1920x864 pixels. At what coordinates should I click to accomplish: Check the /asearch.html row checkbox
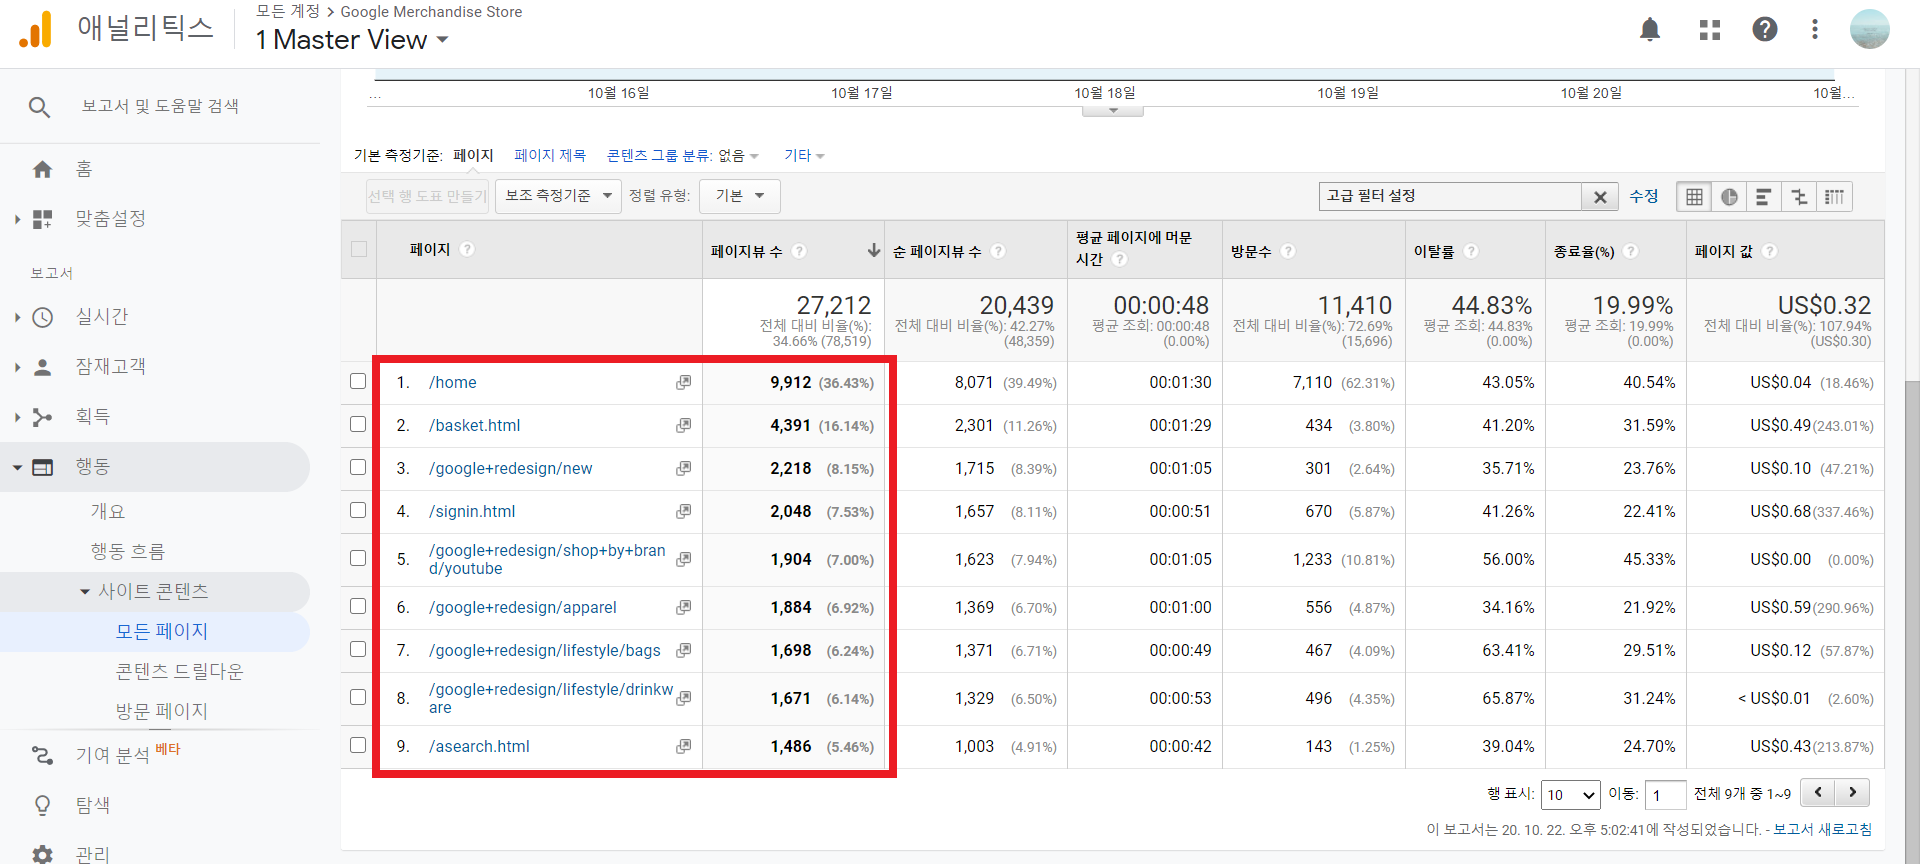coord(358,745)
